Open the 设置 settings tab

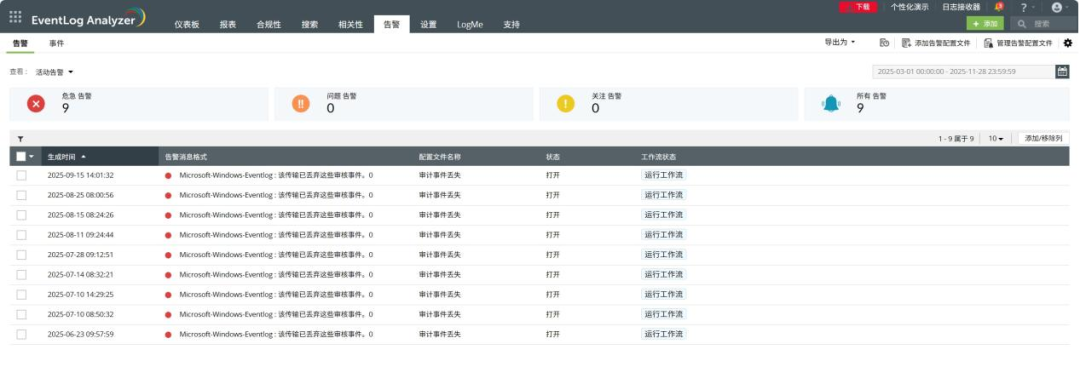pos(428,24)
